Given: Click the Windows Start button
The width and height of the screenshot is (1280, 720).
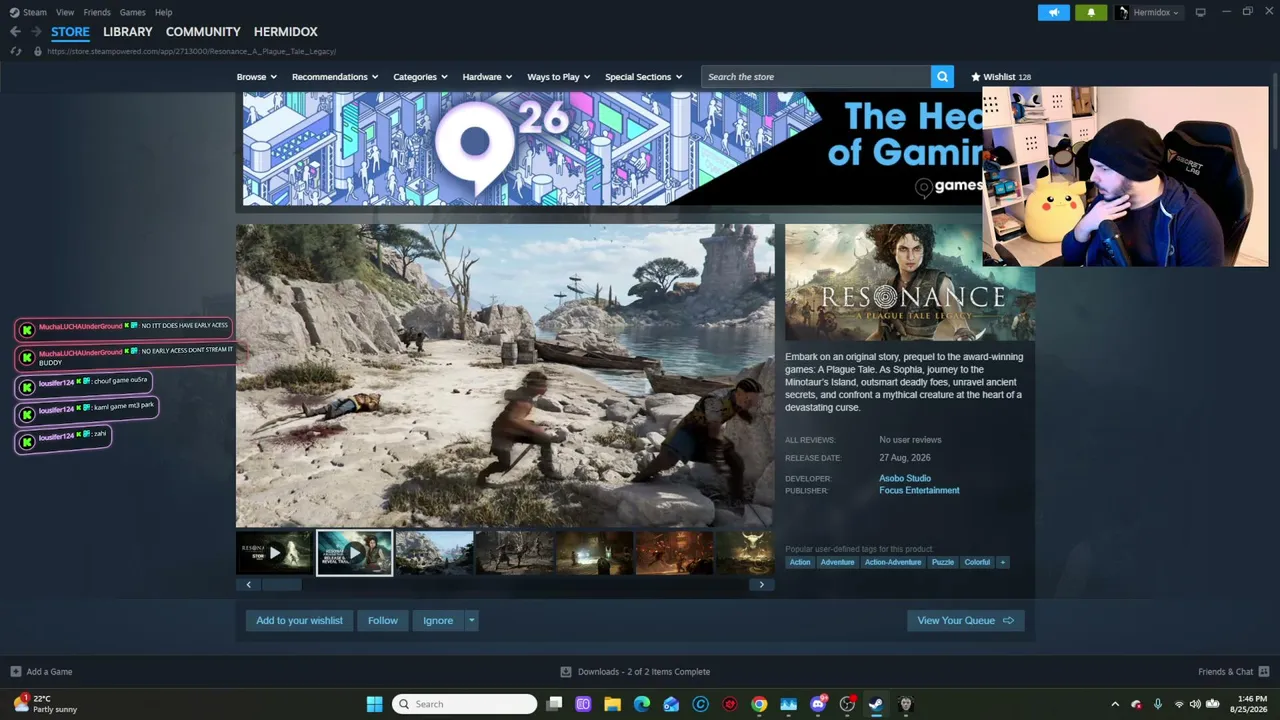Looking at the screenshot, I should pos(374,704).
